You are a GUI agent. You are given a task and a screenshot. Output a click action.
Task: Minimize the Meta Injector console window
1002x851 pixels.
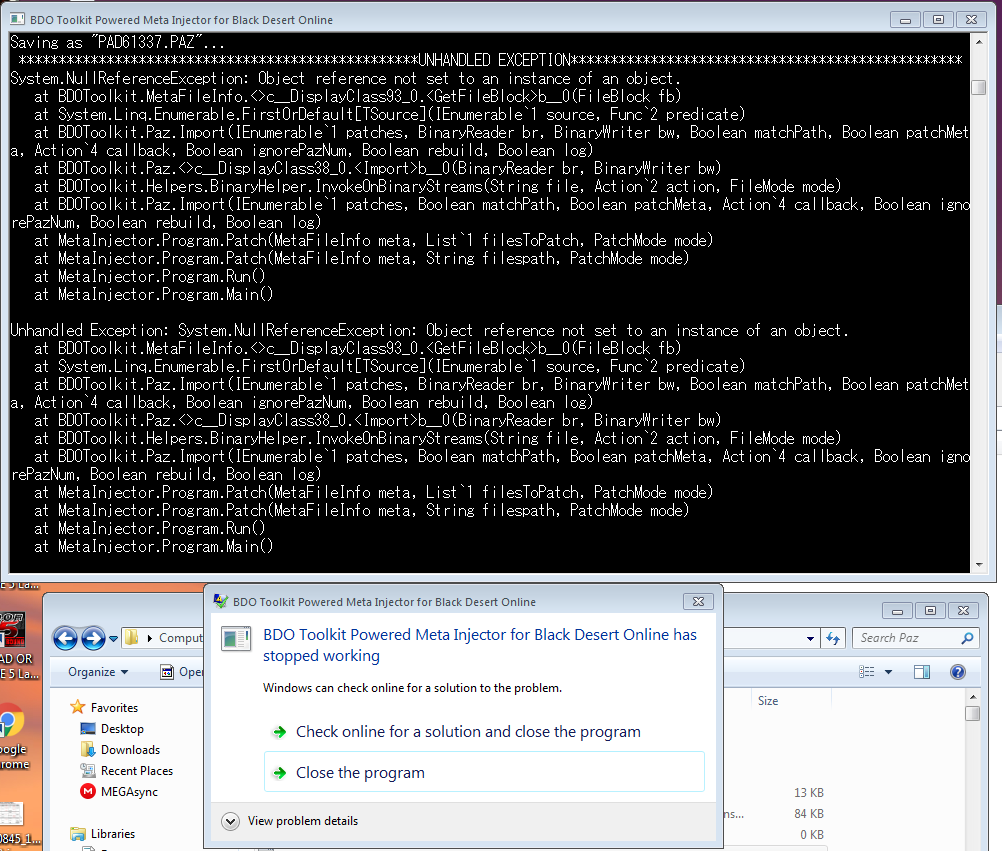pos(905,20)
